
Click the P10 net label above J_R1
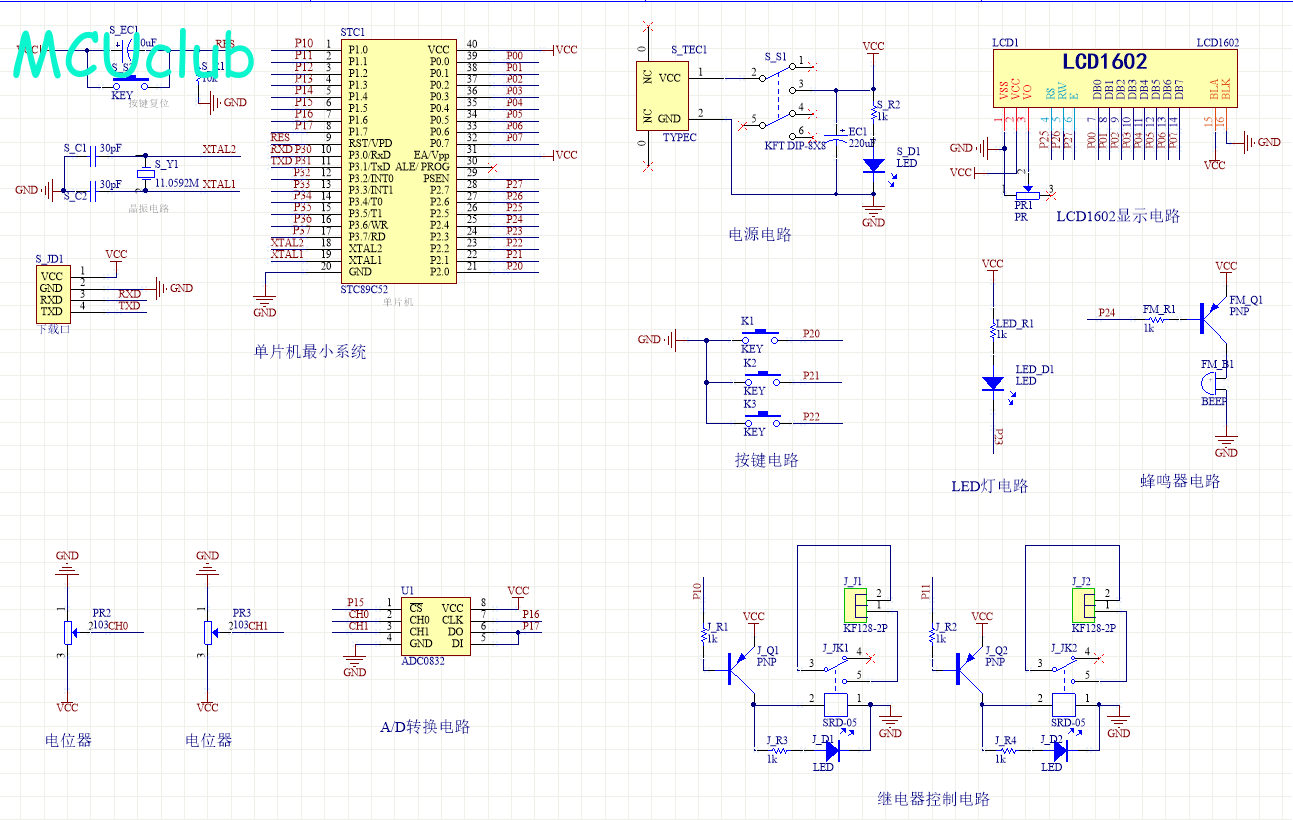(x=696, y=591)
